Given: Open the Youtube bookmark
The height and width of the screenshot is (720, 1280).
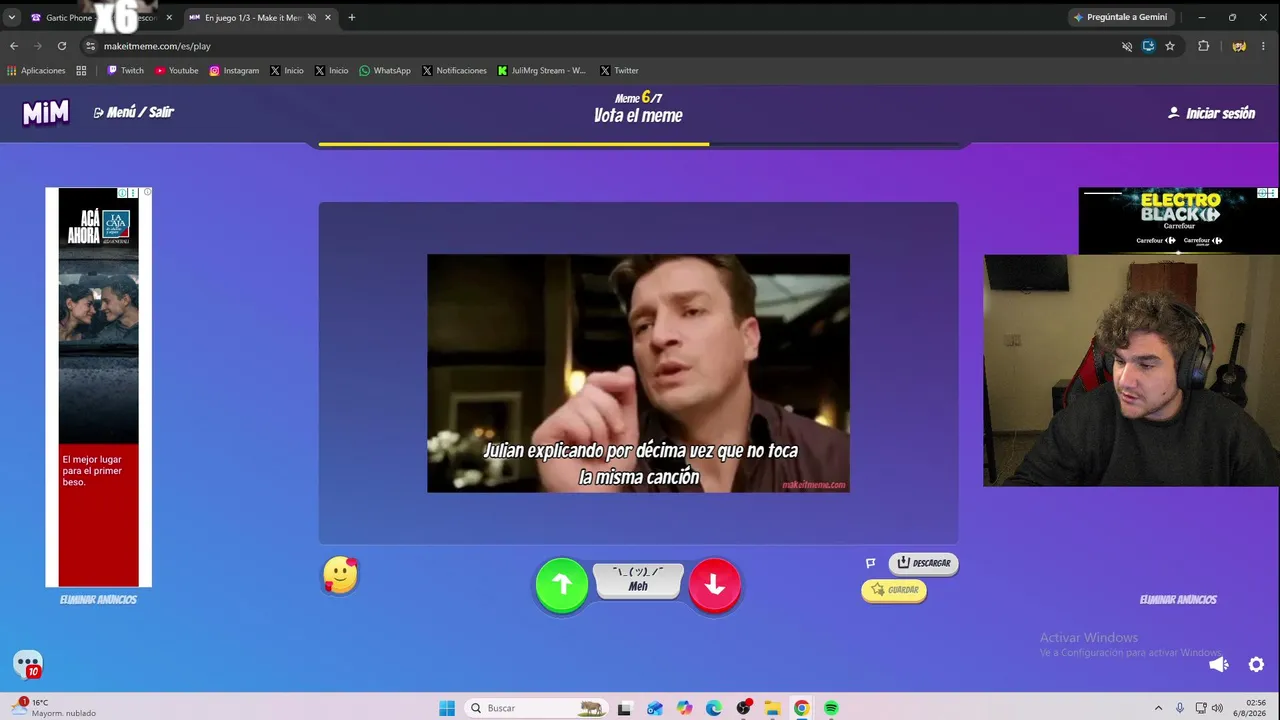Looking at the screenshot, I should pos(176,71).
